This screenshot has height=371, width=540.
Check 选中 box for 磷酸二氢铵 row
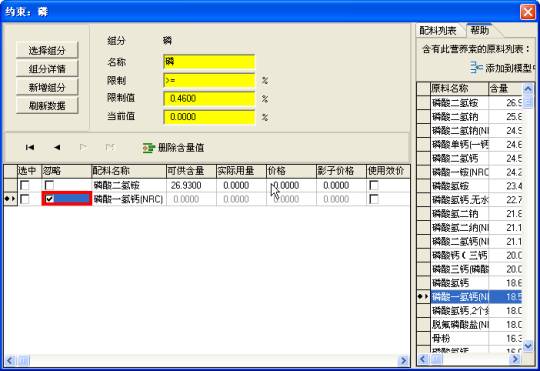coord(25,185)
